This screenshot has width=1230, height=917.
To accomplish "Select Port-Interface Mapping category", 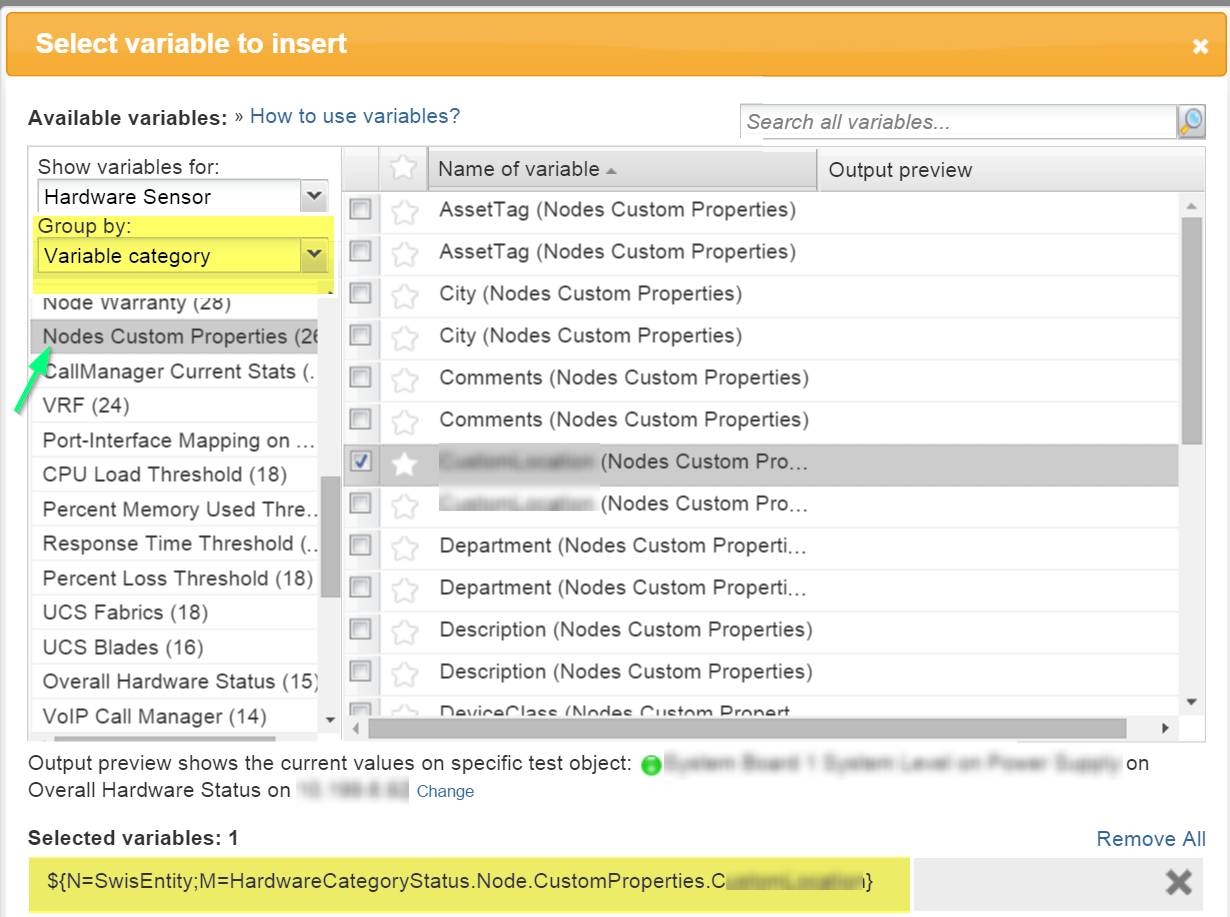I will click(x=176, y=441).
